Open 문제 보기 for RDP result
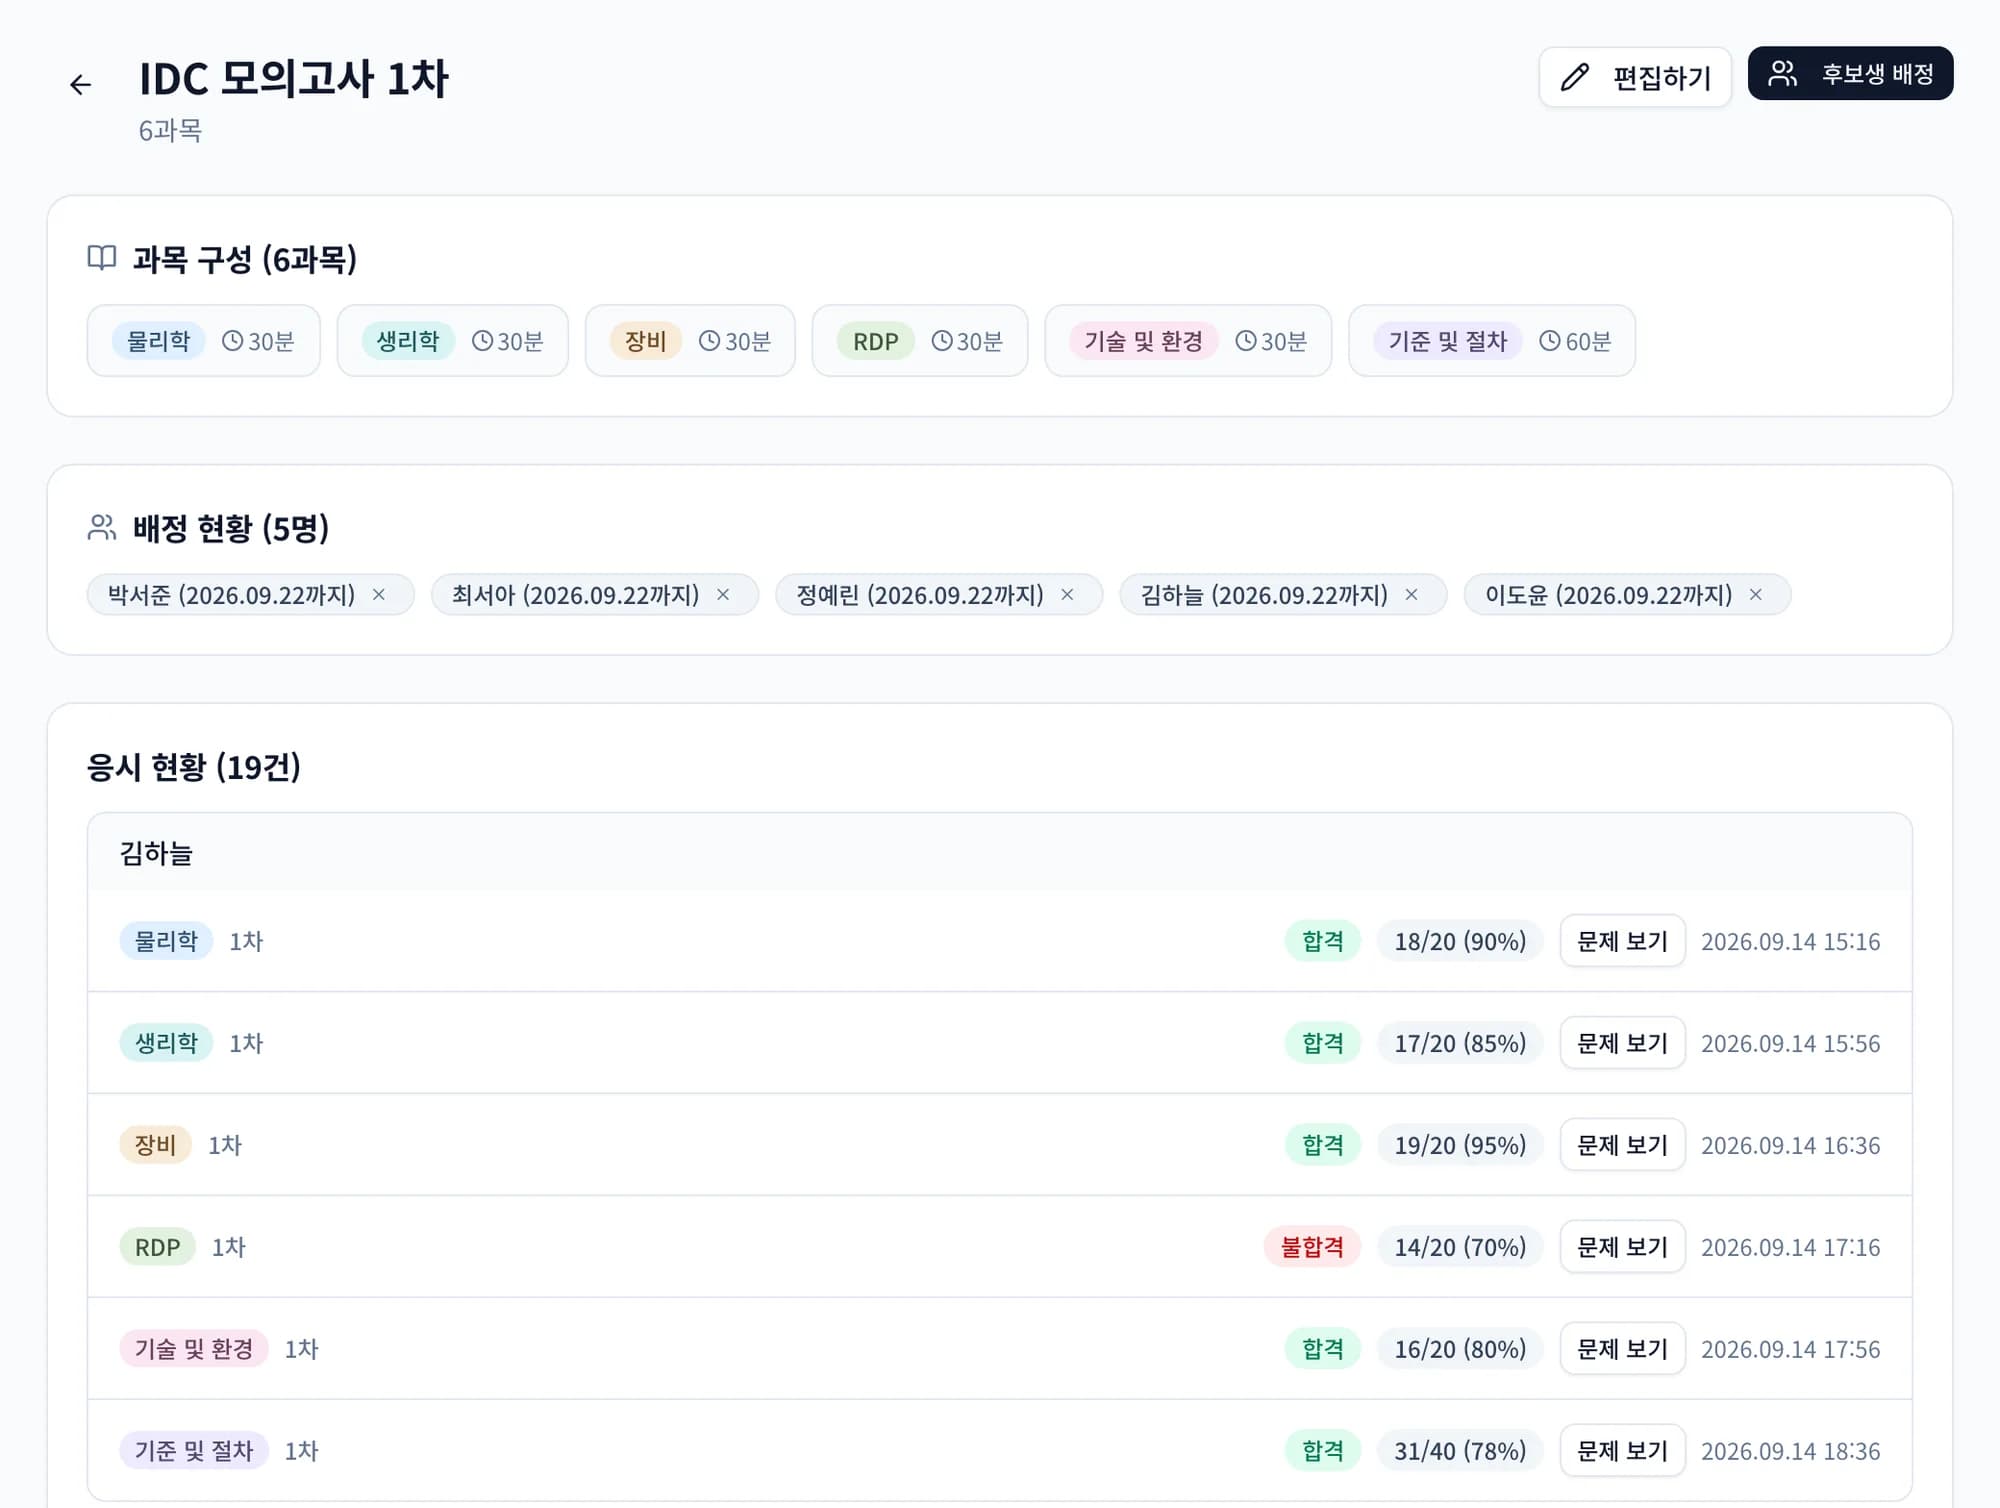Viewport: 2000px width, 1508px height. (x=1622, y=1247)
